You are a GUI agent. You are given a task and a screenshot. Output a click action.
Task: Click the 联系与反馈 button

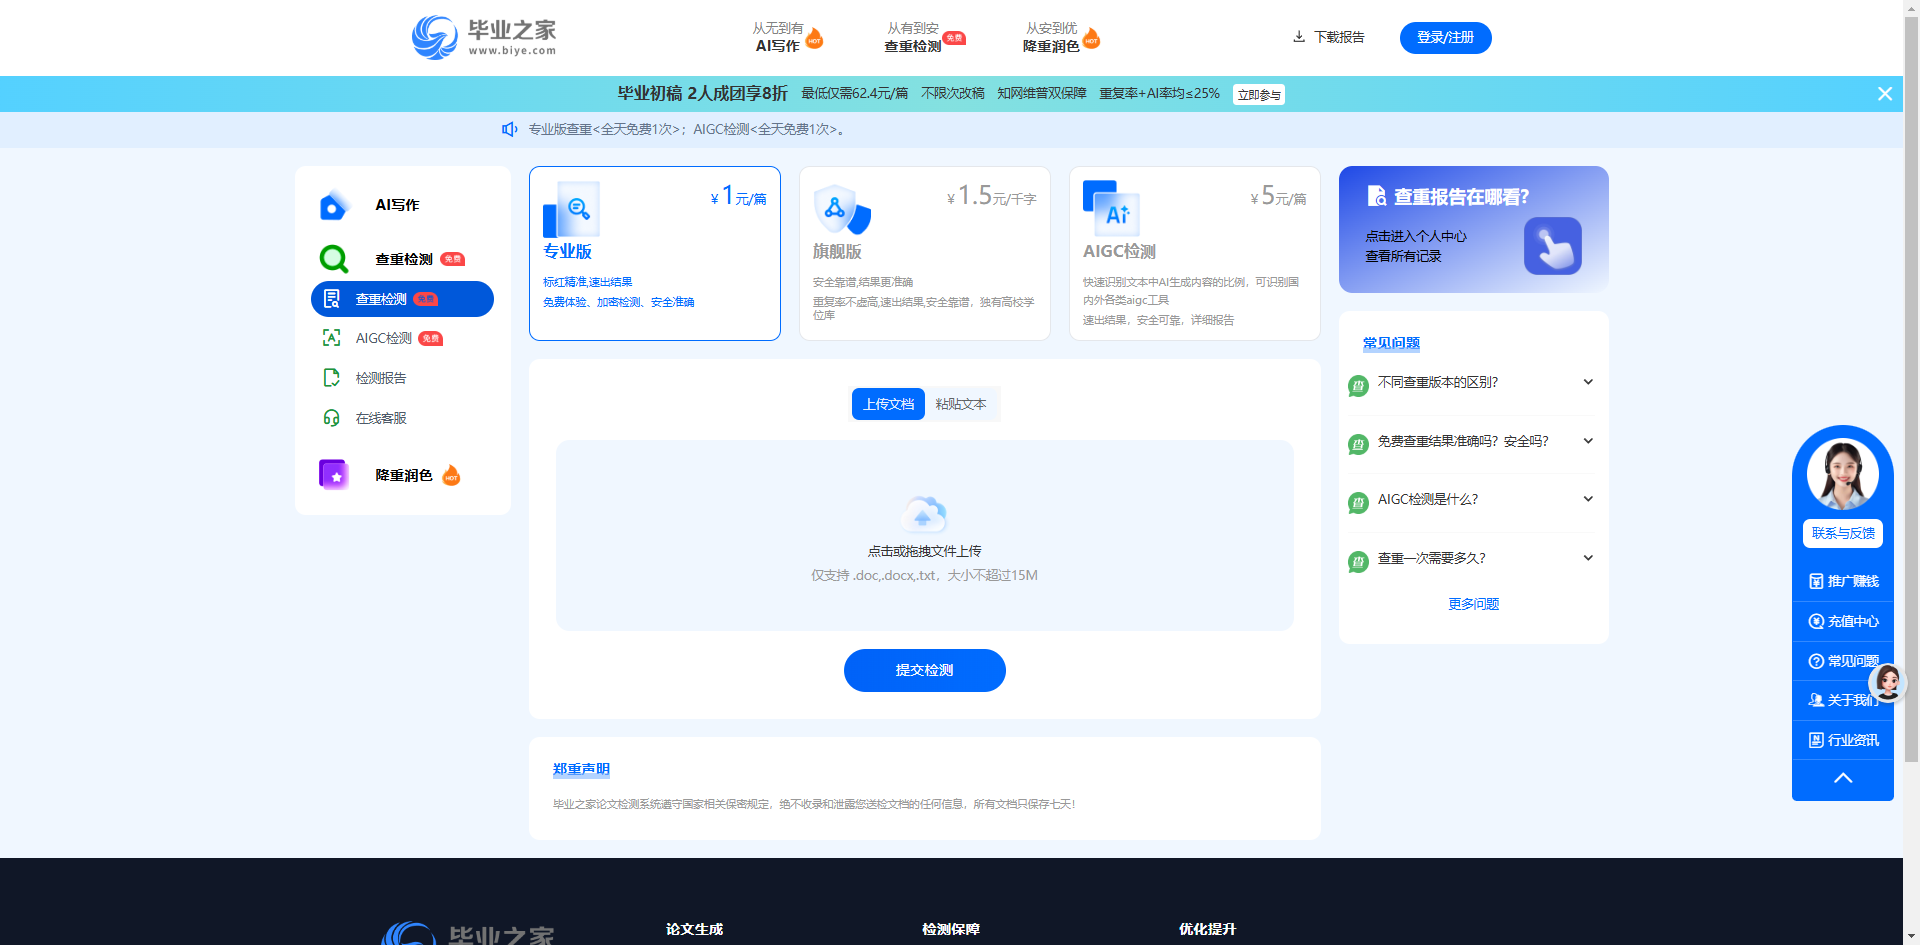1842,533
